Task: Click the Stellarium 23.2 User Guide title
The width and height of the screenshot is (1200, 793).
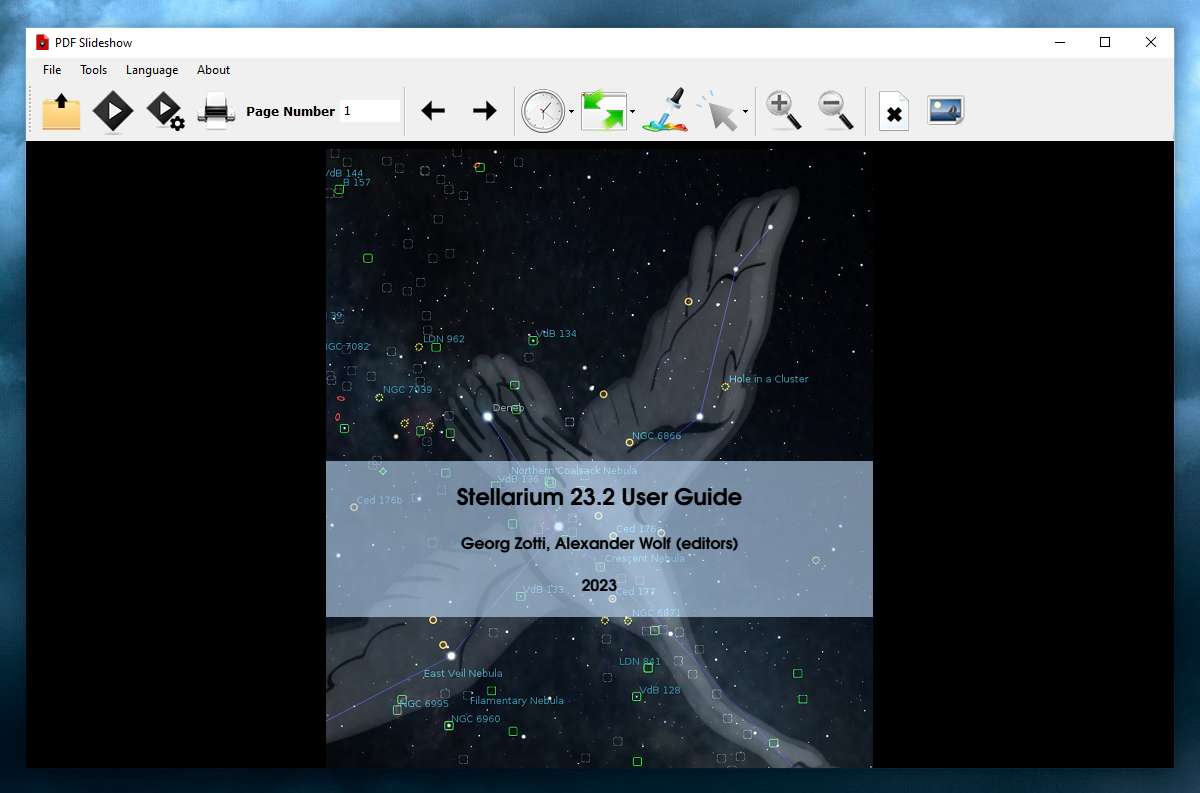Action: coord(599,497)
